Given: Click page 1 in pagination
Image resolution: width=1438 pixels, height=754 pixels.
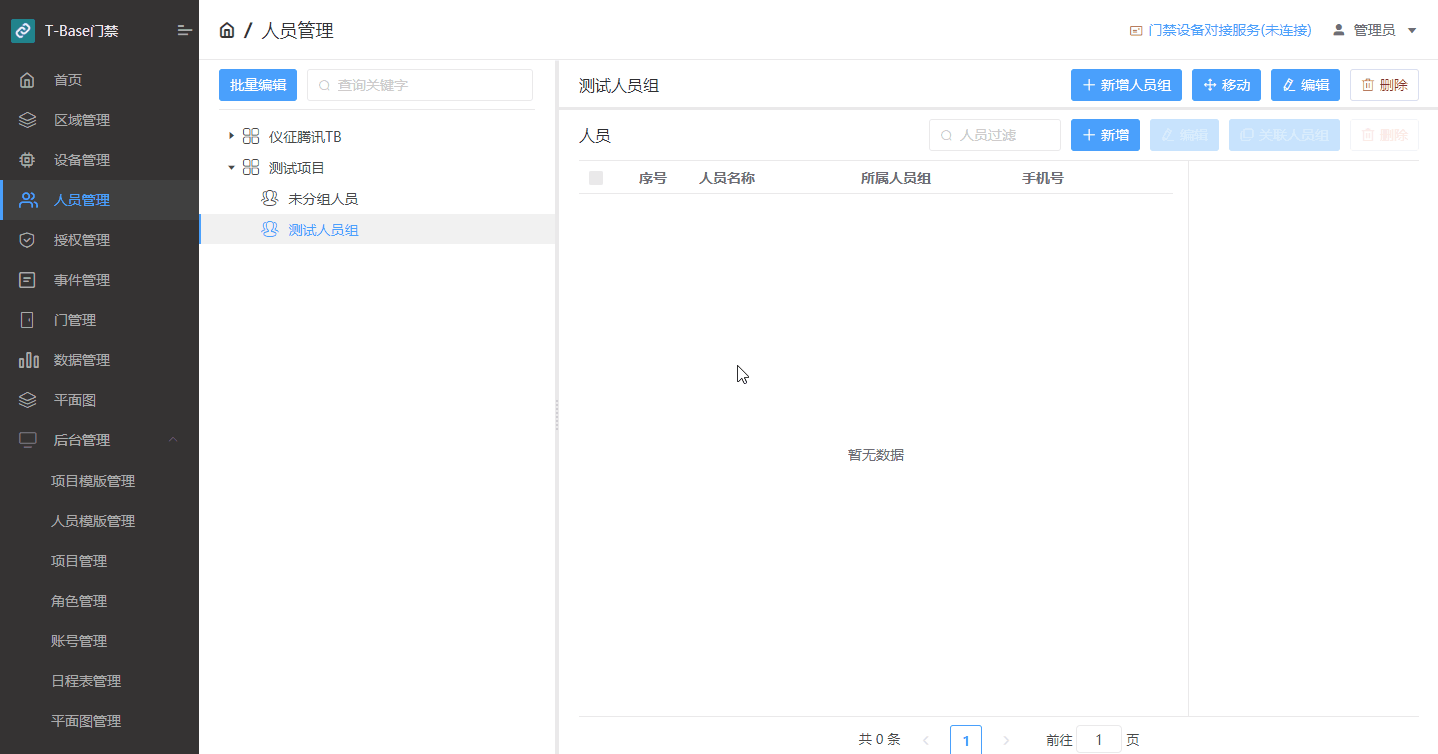Looking at the screenshot, I should [966, 740].
